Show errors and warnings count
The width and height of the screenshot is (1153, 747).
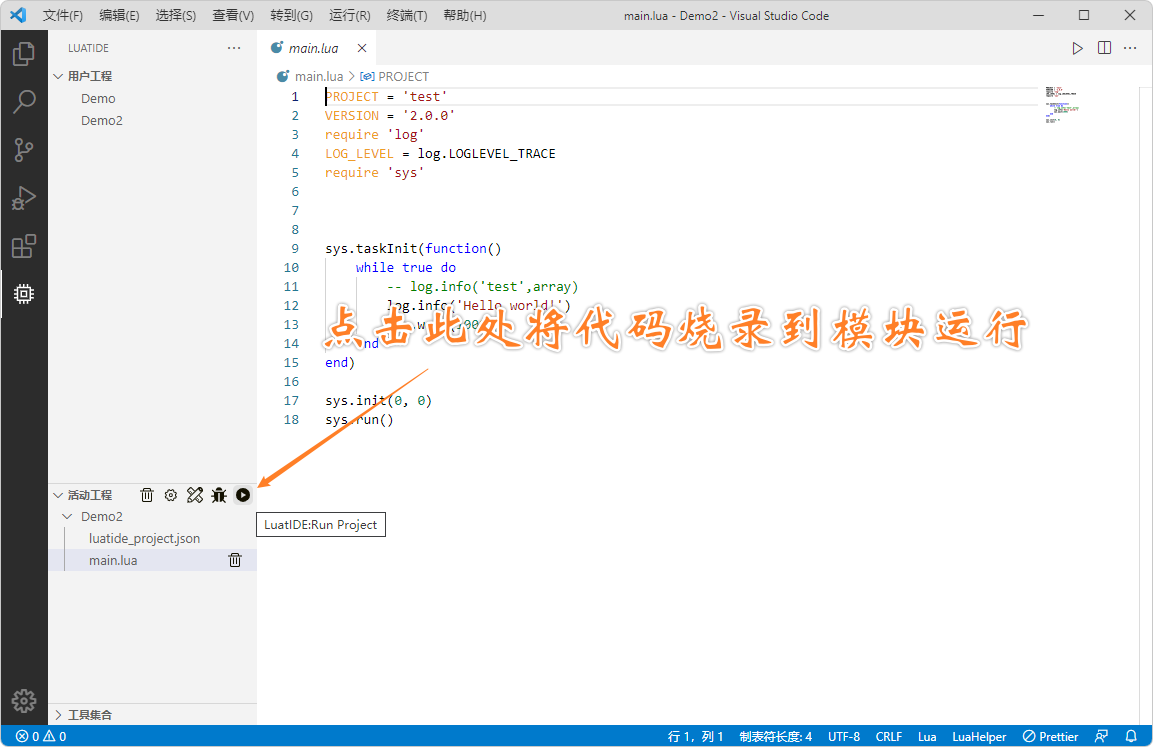pyautogui.click(x=41, y=736)
